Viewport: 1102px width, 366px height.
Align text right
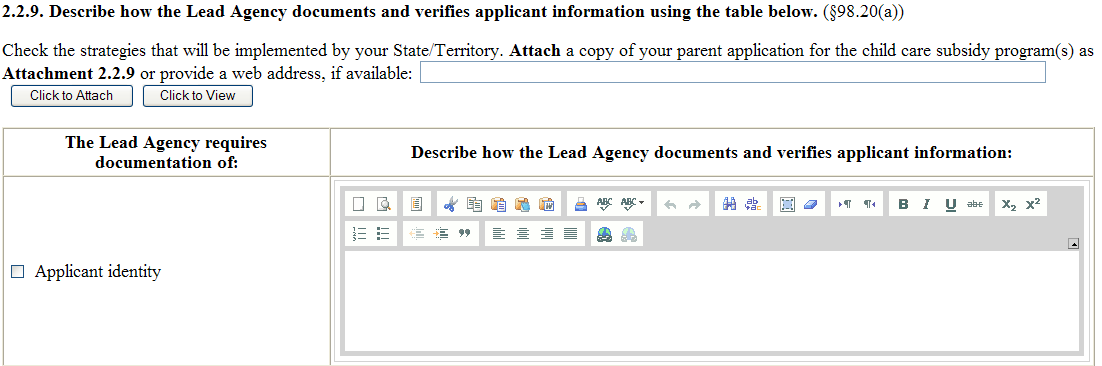tap(546, 234)
